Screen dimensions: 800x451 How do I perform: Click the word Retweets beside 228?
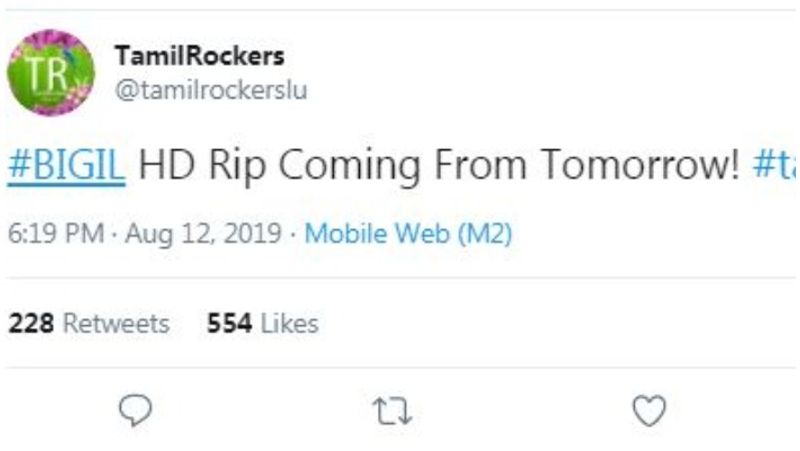click(116, 324)
